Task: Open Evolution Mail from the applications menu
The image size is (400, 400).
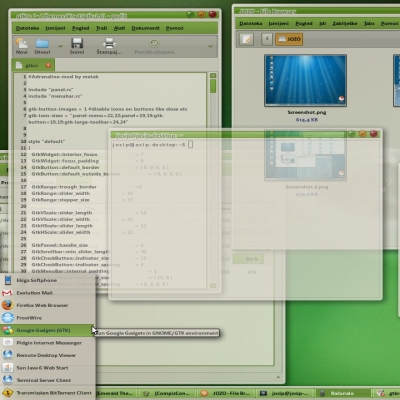Action: (x=48, y=293)
